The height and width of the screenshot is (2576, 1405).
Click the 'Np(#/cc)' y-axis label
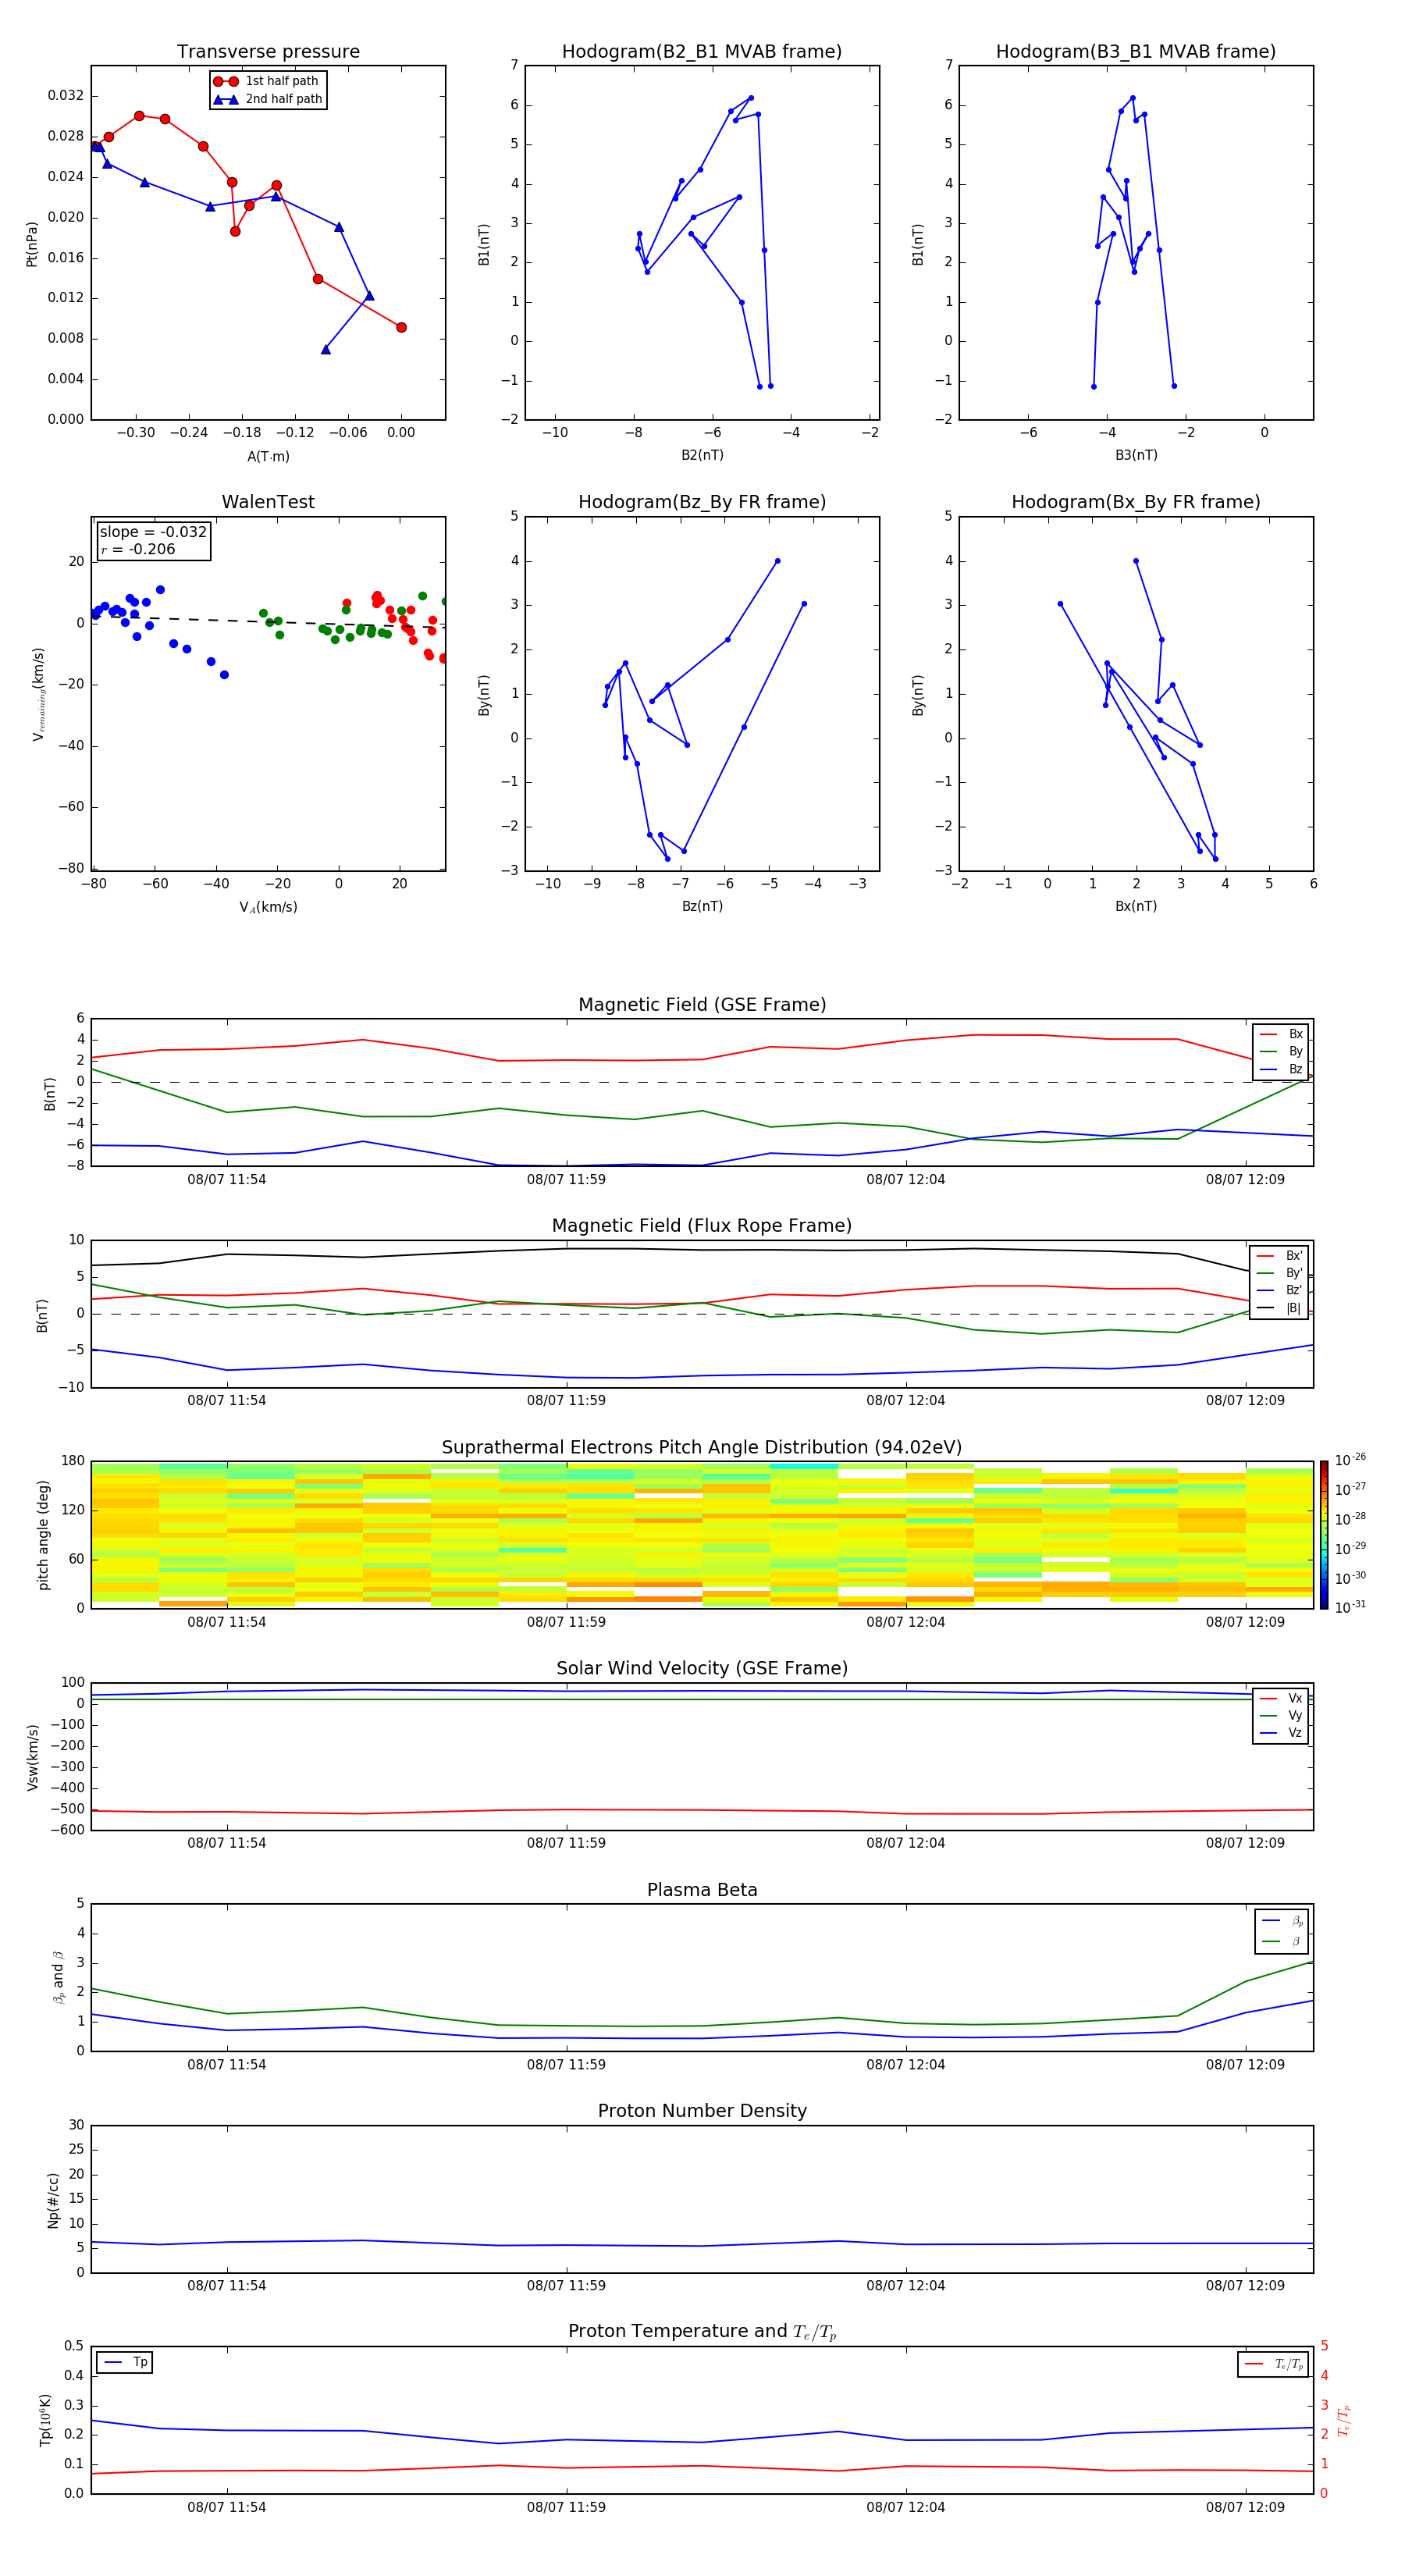[53, 2200]
